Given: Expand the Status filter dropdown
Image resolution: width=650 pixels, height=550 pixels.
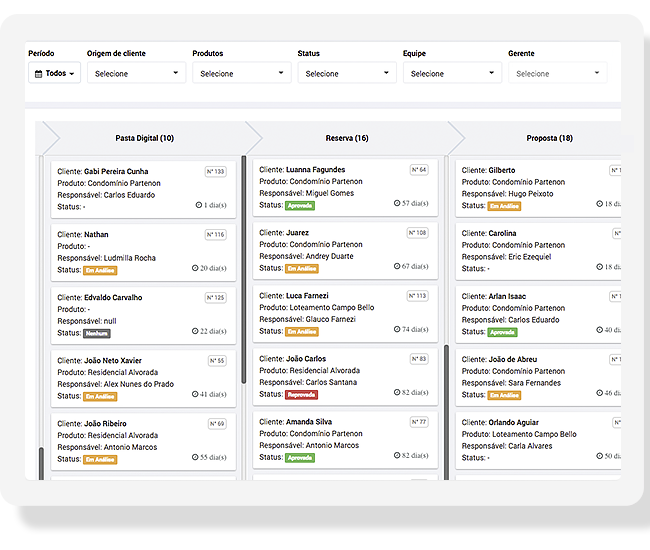Looking at the screenshot, I should point(347,73).
